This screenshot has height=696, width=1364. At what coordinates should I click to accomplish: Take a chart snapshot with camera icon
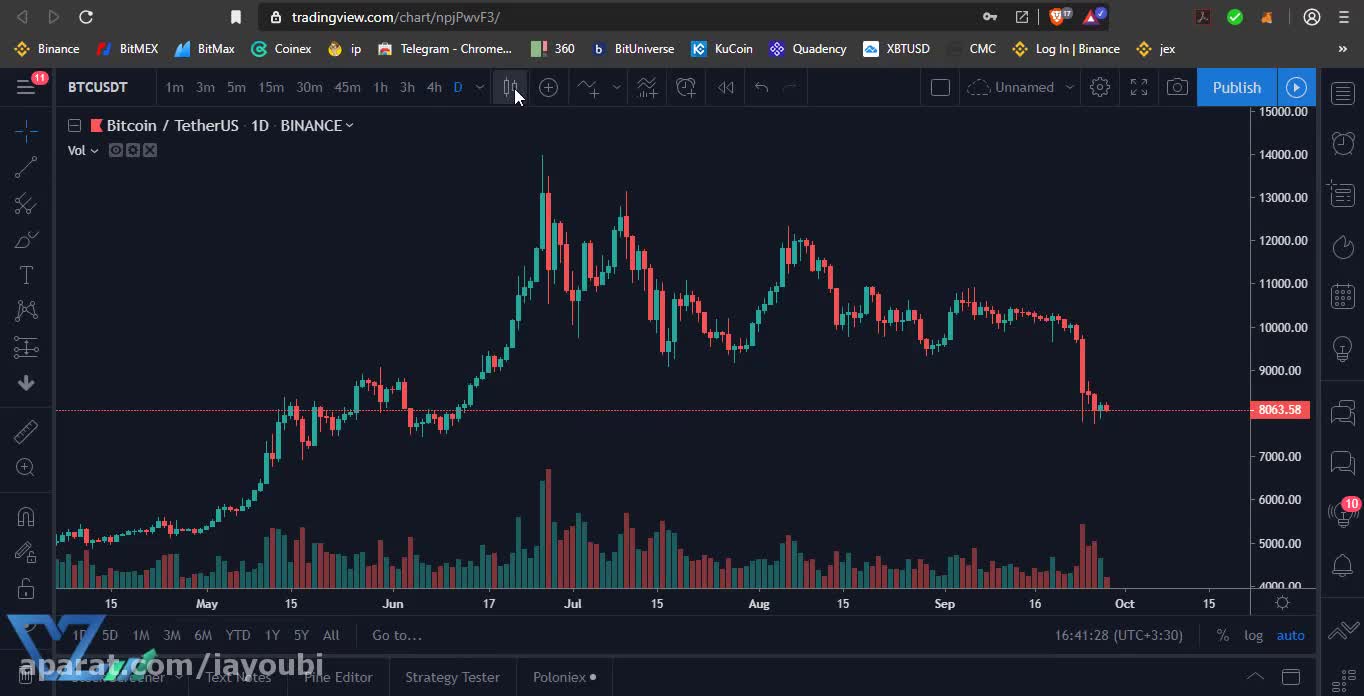(x=1177, y=87)
